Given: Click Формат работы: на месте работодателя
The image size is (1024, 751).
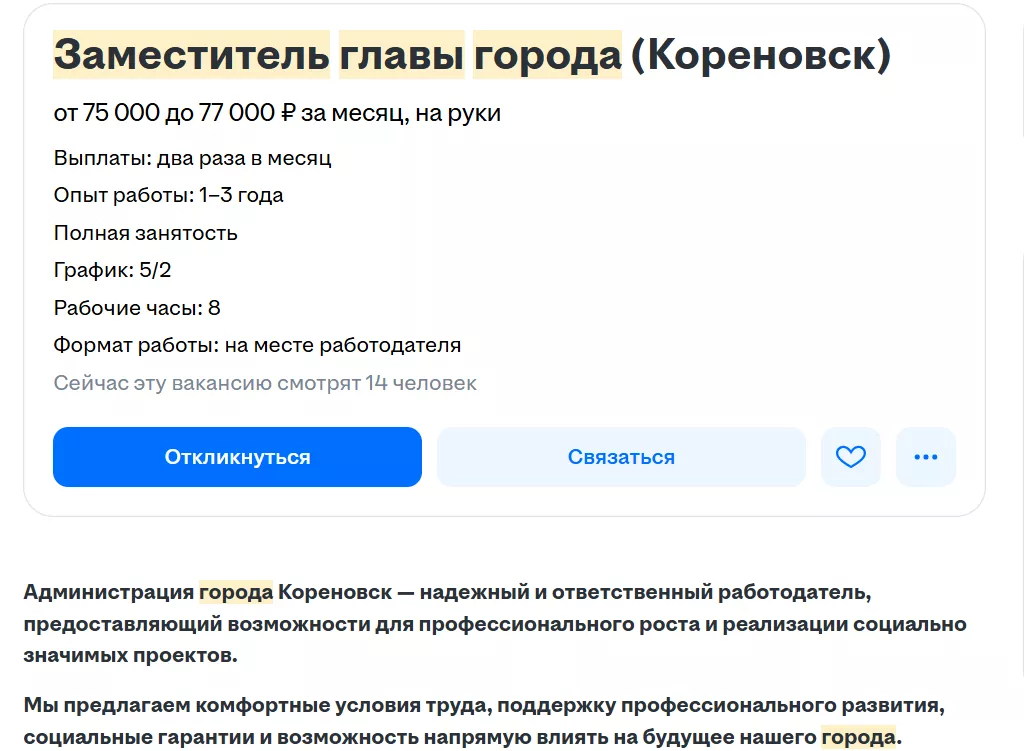Looking at the screenshot, I should [257, 346].
